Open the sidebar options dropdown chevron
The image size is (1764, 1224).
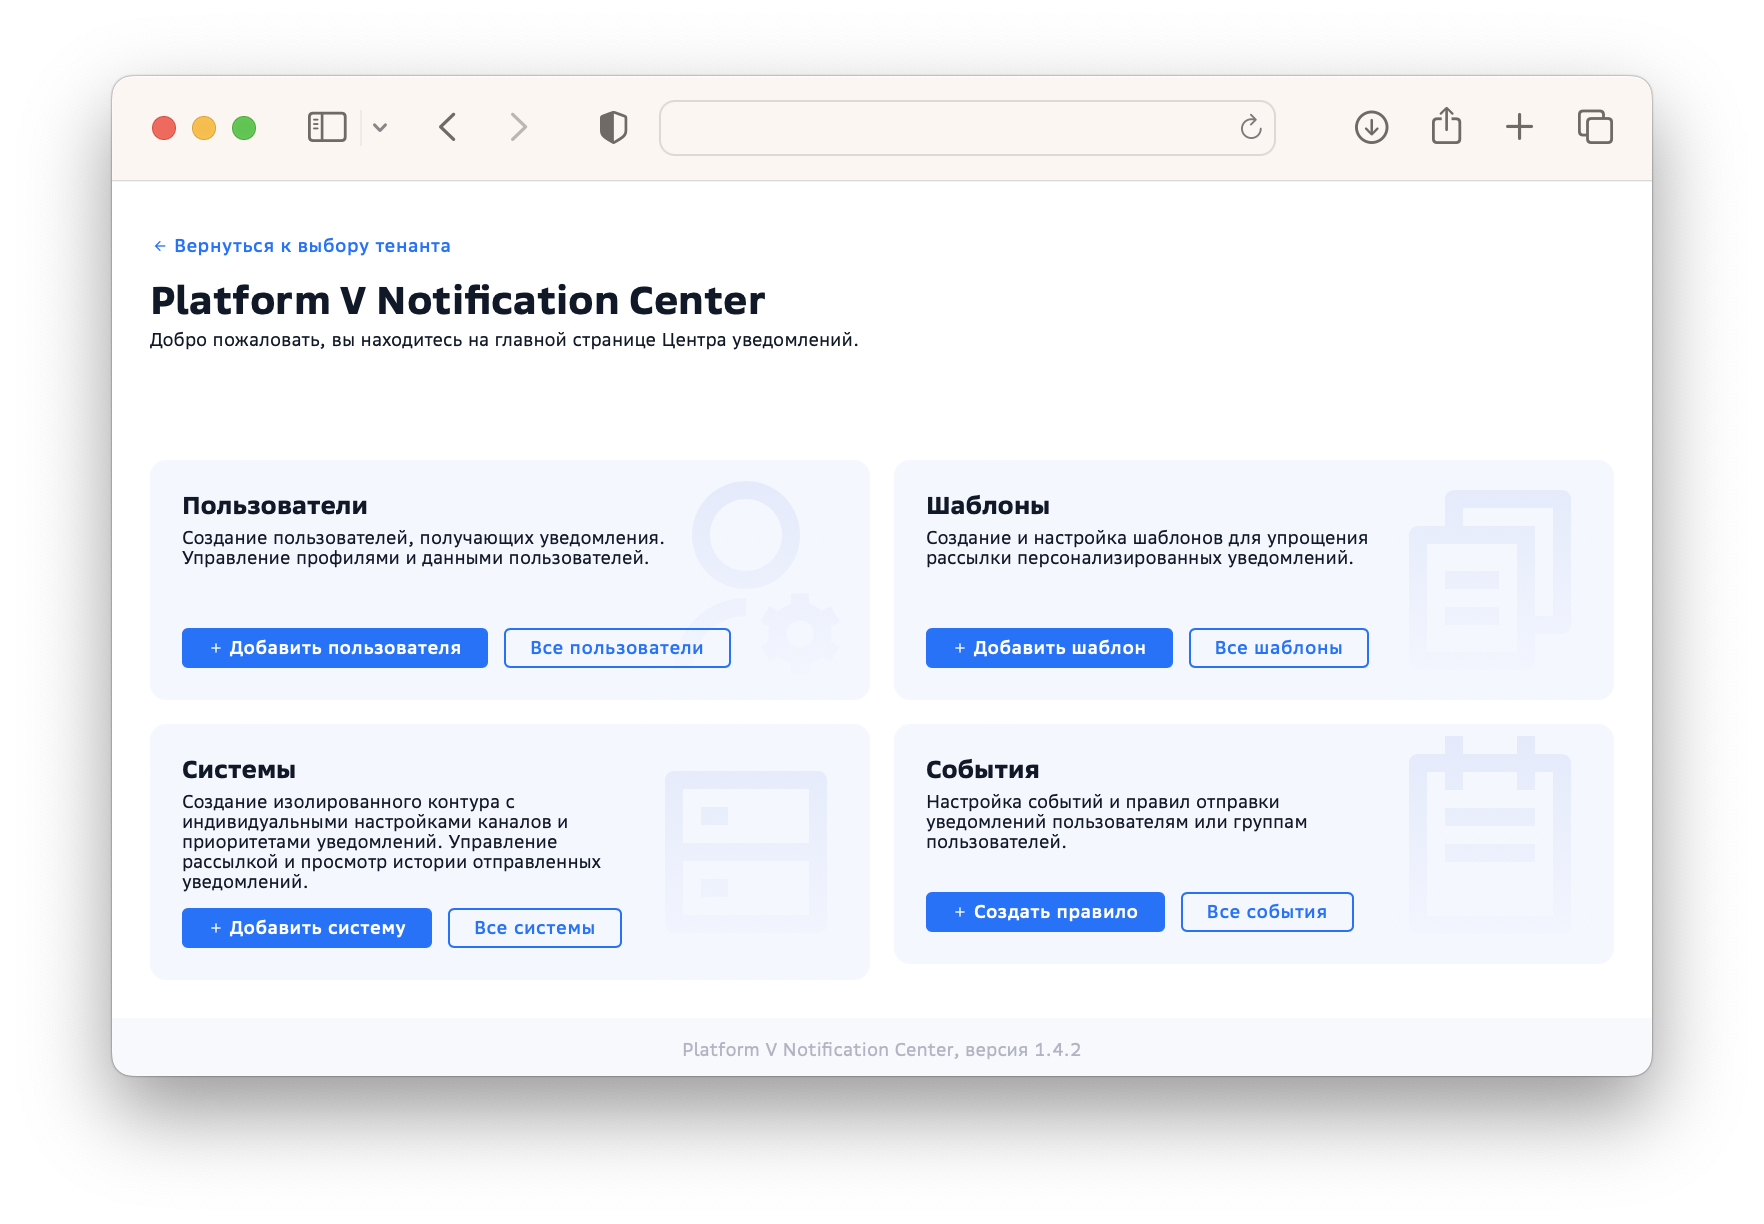[x=380, y=127]
